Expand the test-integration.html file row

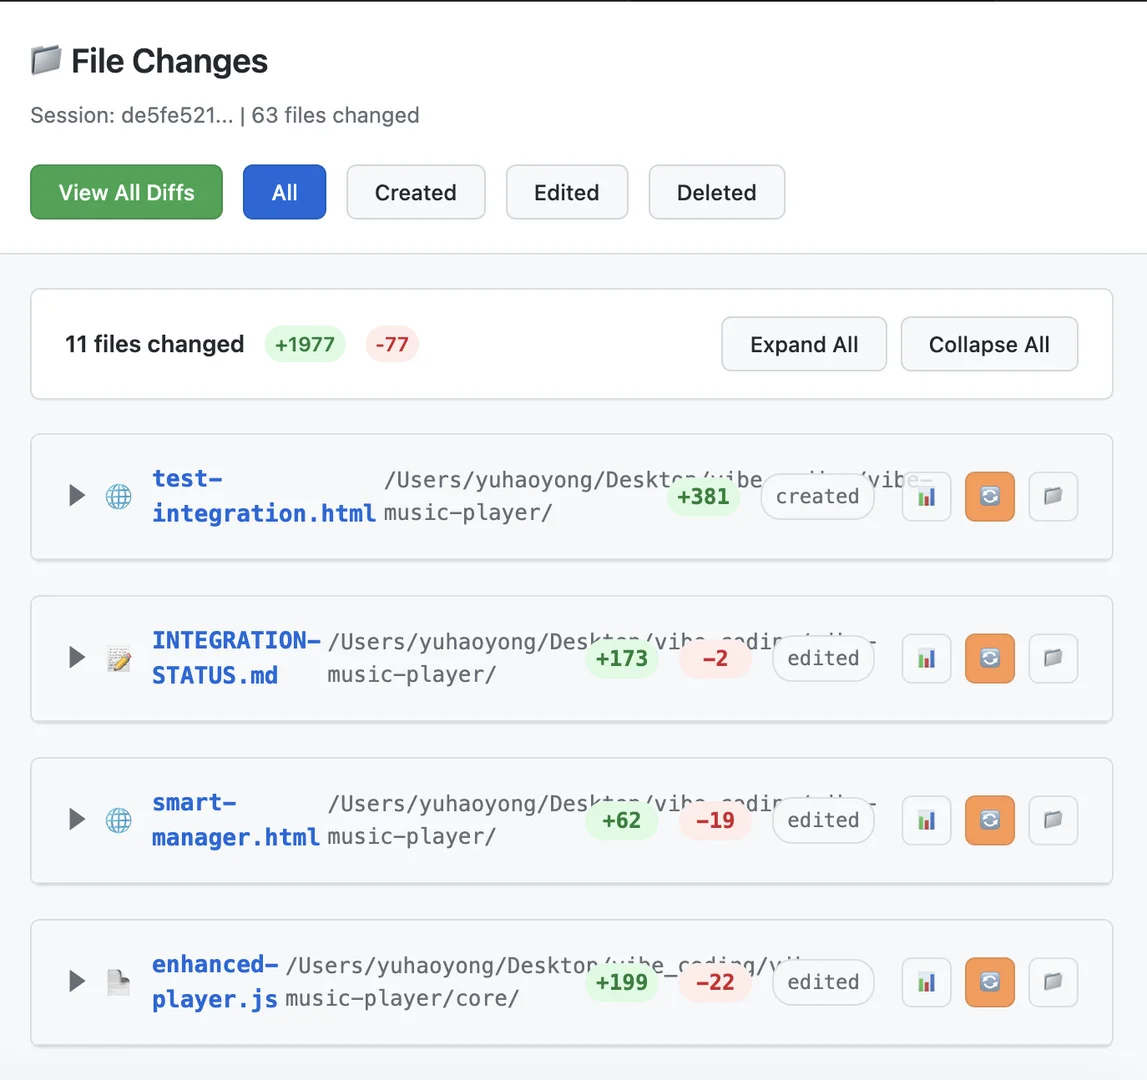77,495
